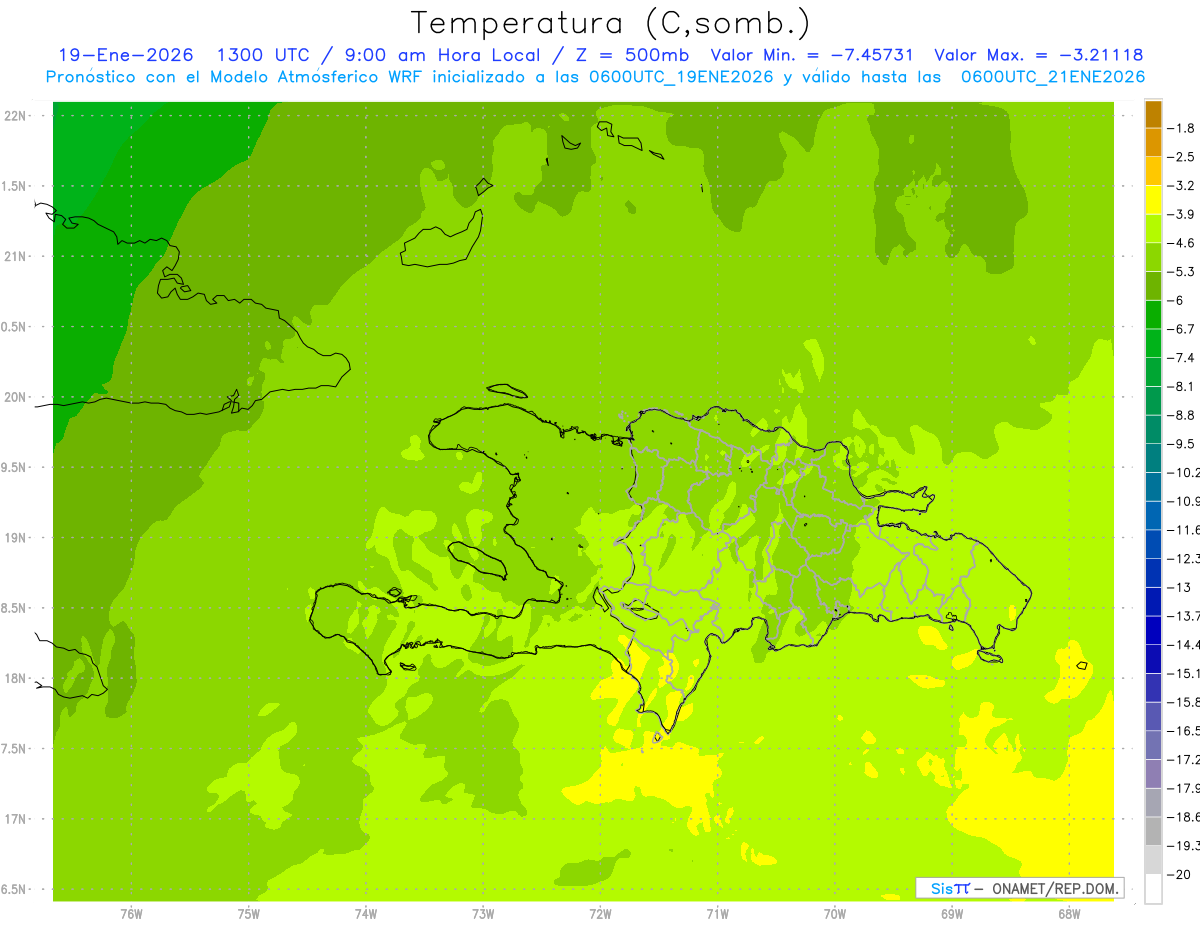Click the '-7.4' colorbar label
This screenshot has width=1200, height=927.
(x=1181, y=358)
